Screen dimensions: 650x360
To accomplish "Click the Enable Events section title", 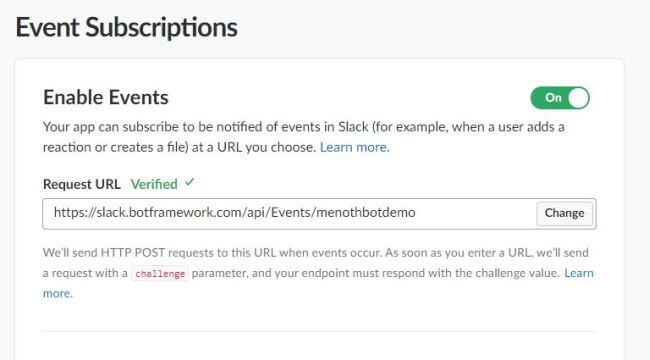I will point(106,97).
